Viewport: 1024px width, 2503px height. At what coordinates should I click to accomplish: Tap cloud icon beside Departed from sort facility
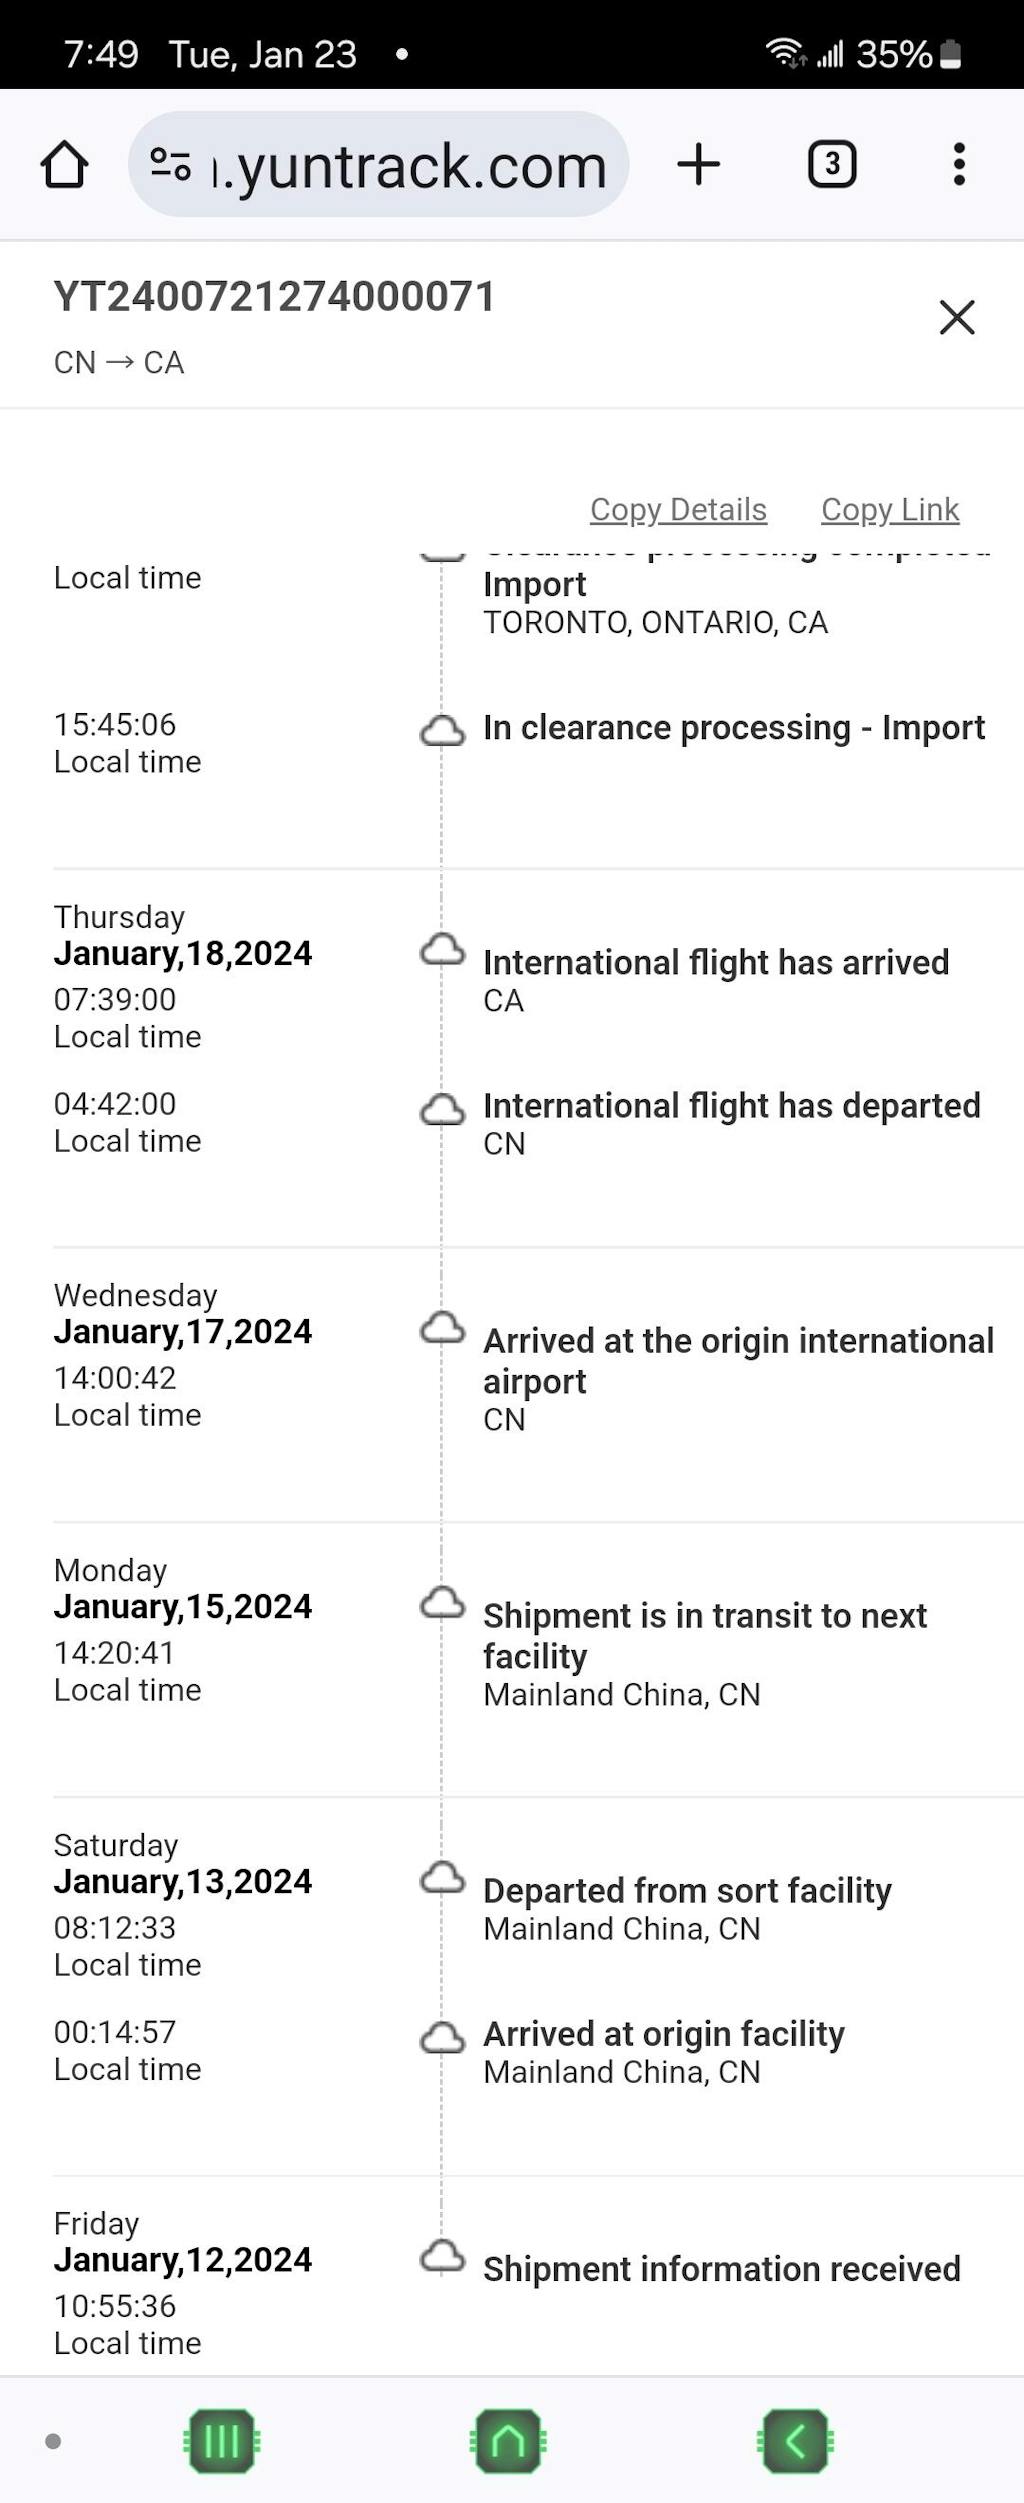point(442,1878)
